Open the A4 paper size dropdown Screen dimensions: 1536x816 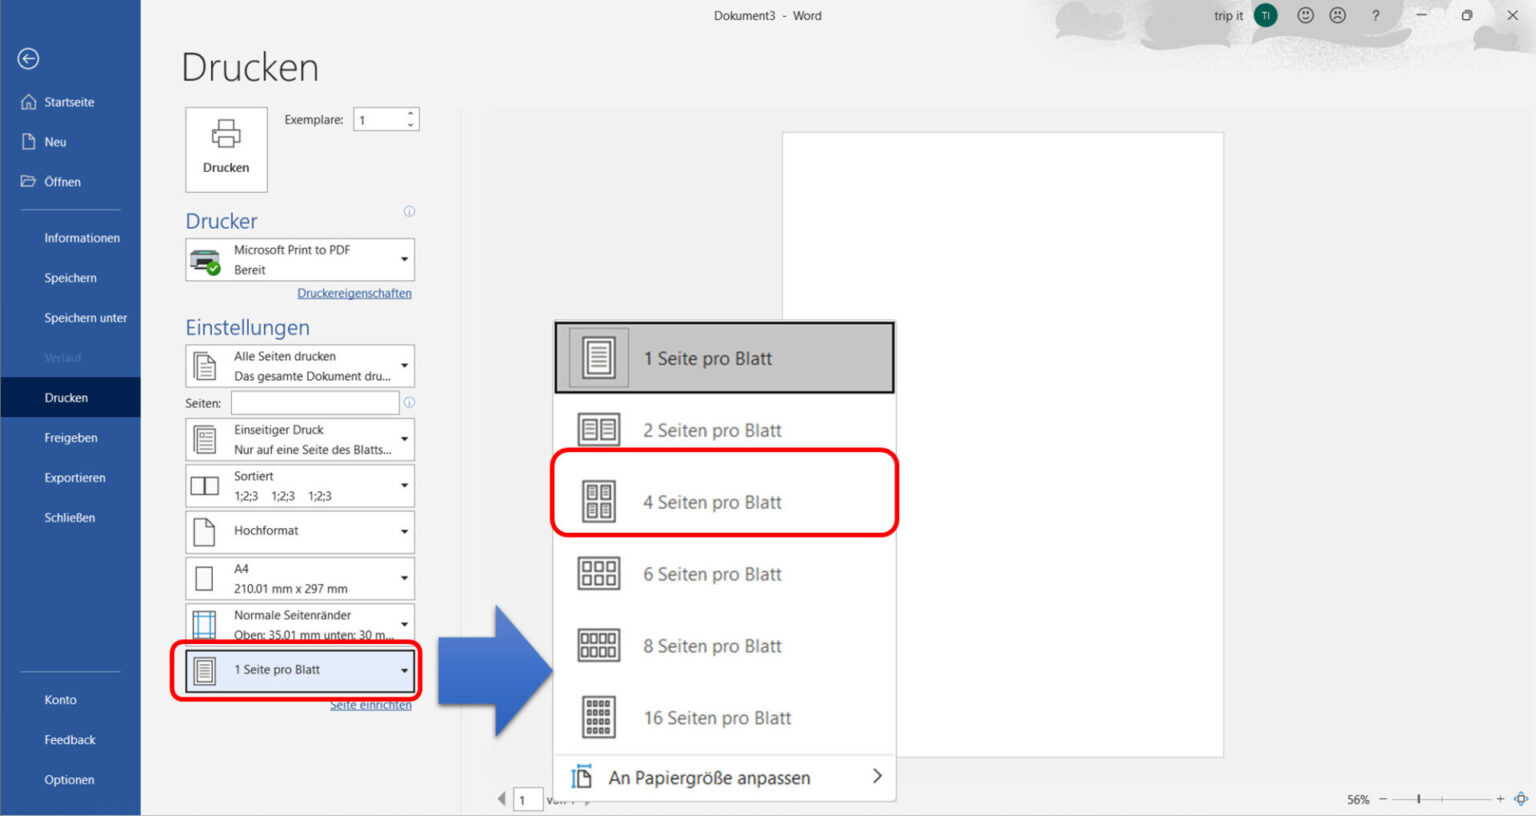click(x=300, y=578)
